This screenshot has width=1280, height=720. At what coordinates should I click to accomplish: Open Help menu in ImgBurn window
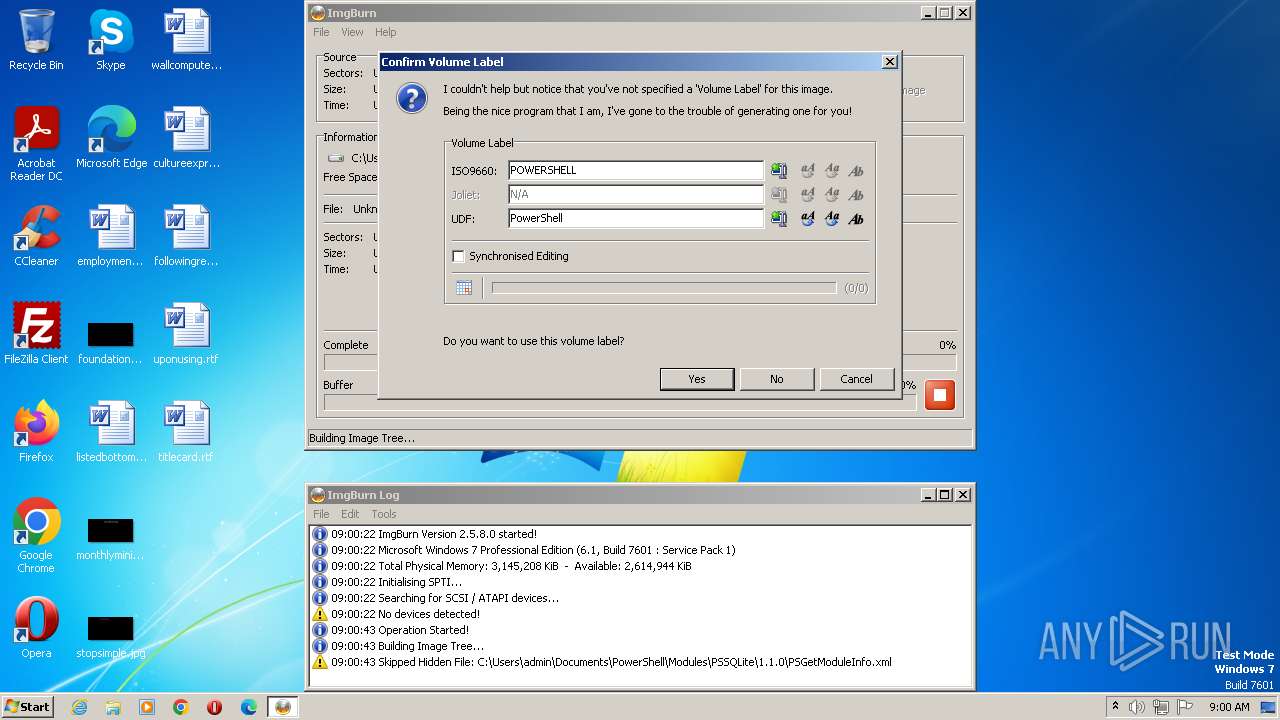pos(385,32)
